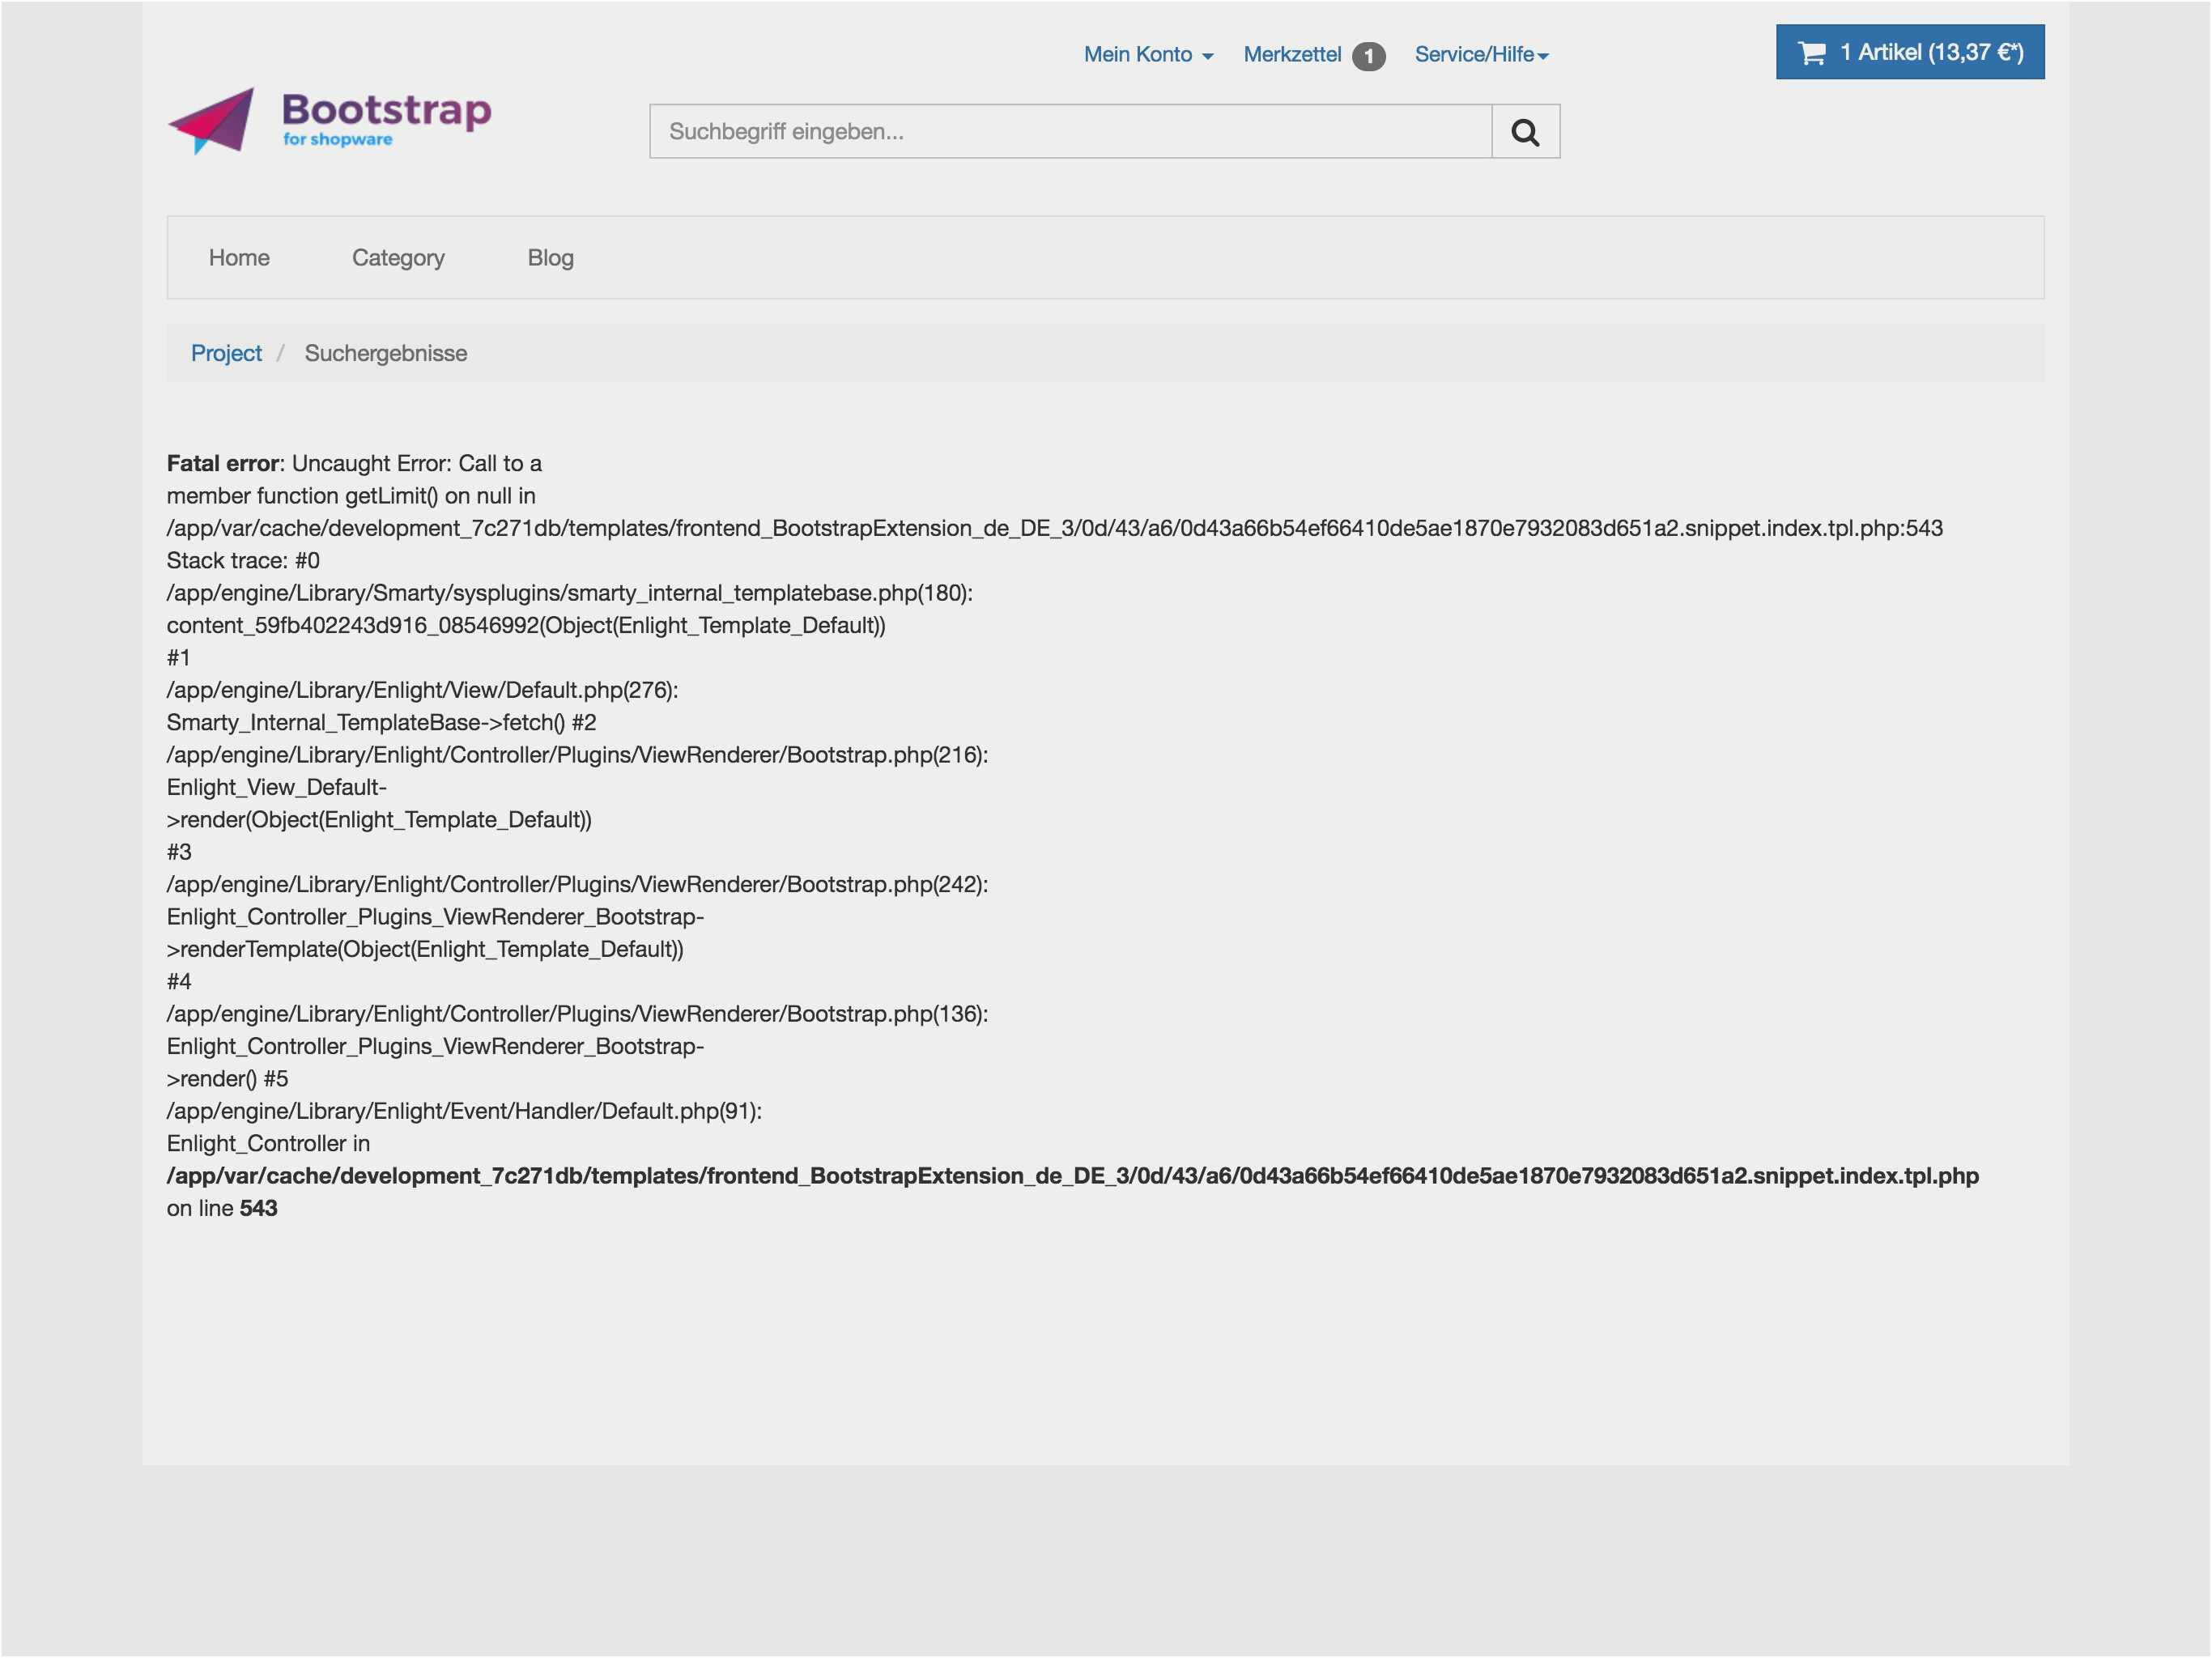Click the bold line number 543
The width and height of the screenshot is (2212, 1658).
(258, 1208)
